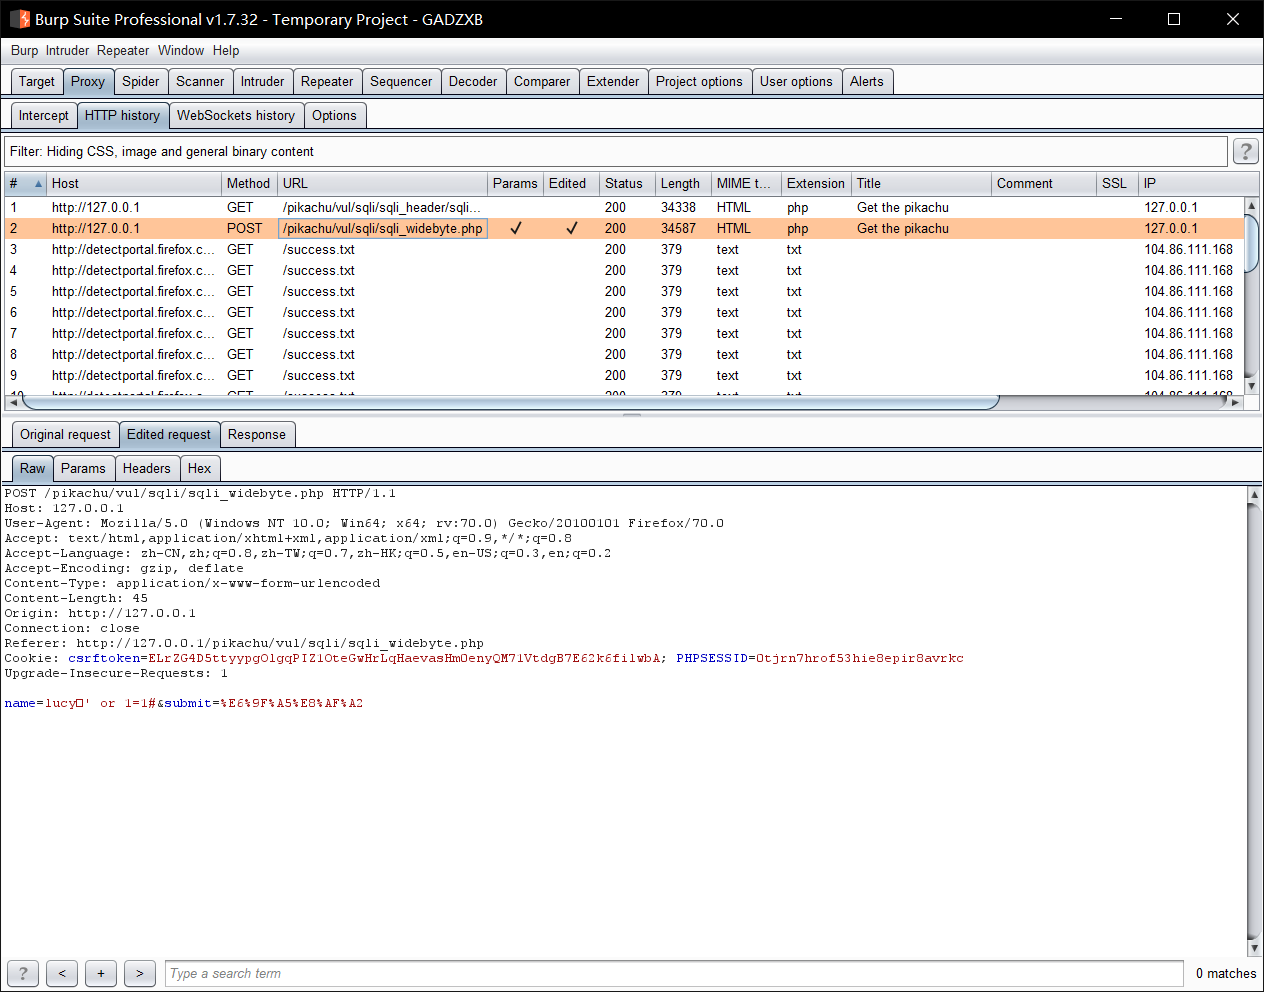Viewport: 1264px width, 992px height.
Task: Select history row 9 success.txt request
Action: [x=624, y=376]
